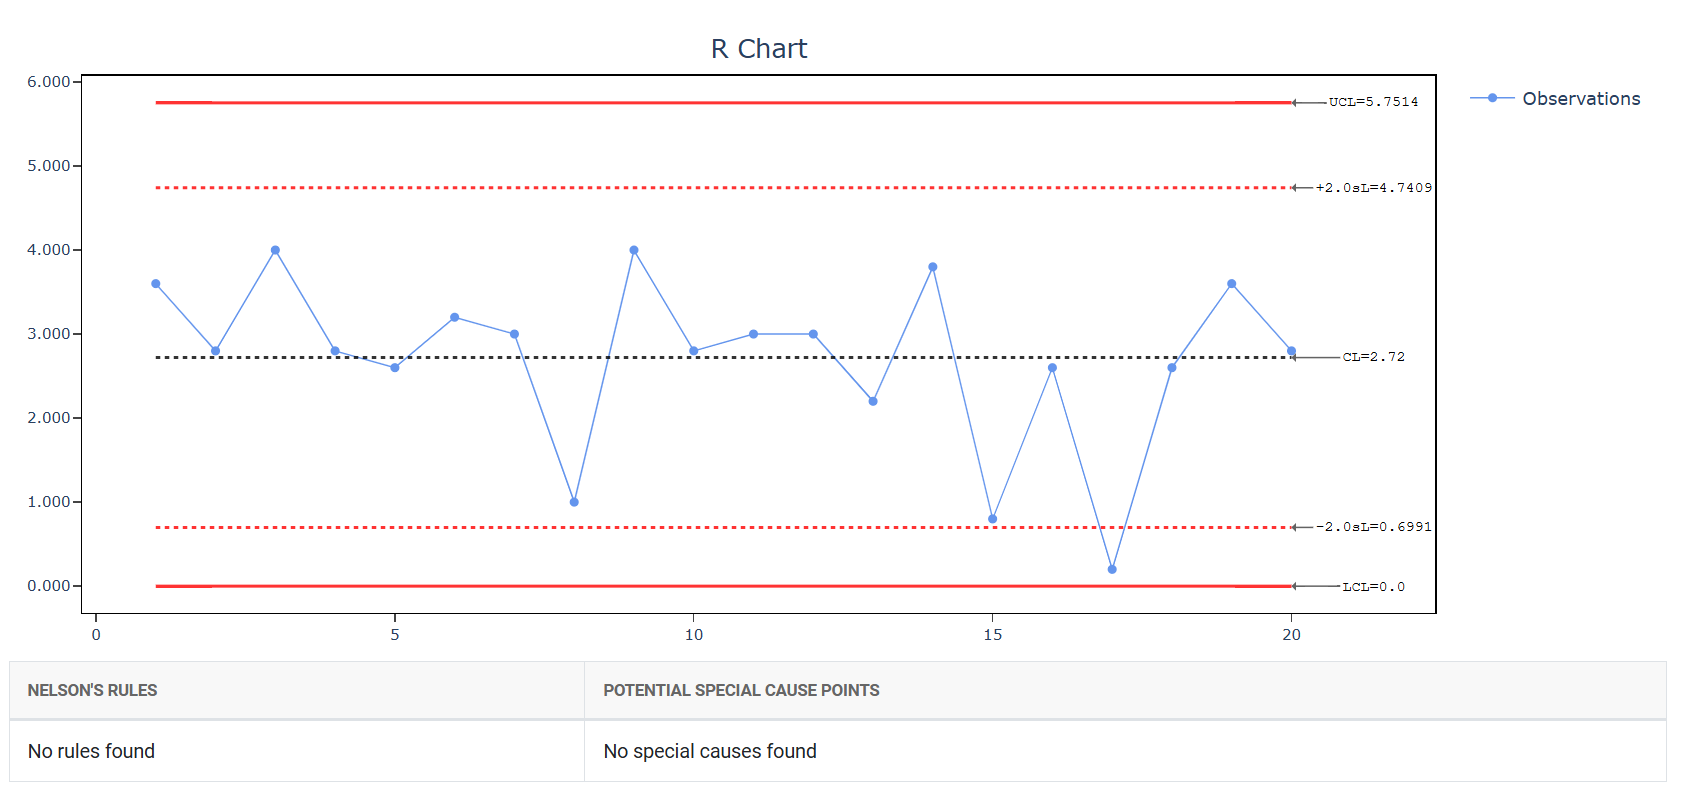The width and height of the screenshot is (1687, 806).
Task: Toggle the Observations legend entry
Action: (1580, 99)
